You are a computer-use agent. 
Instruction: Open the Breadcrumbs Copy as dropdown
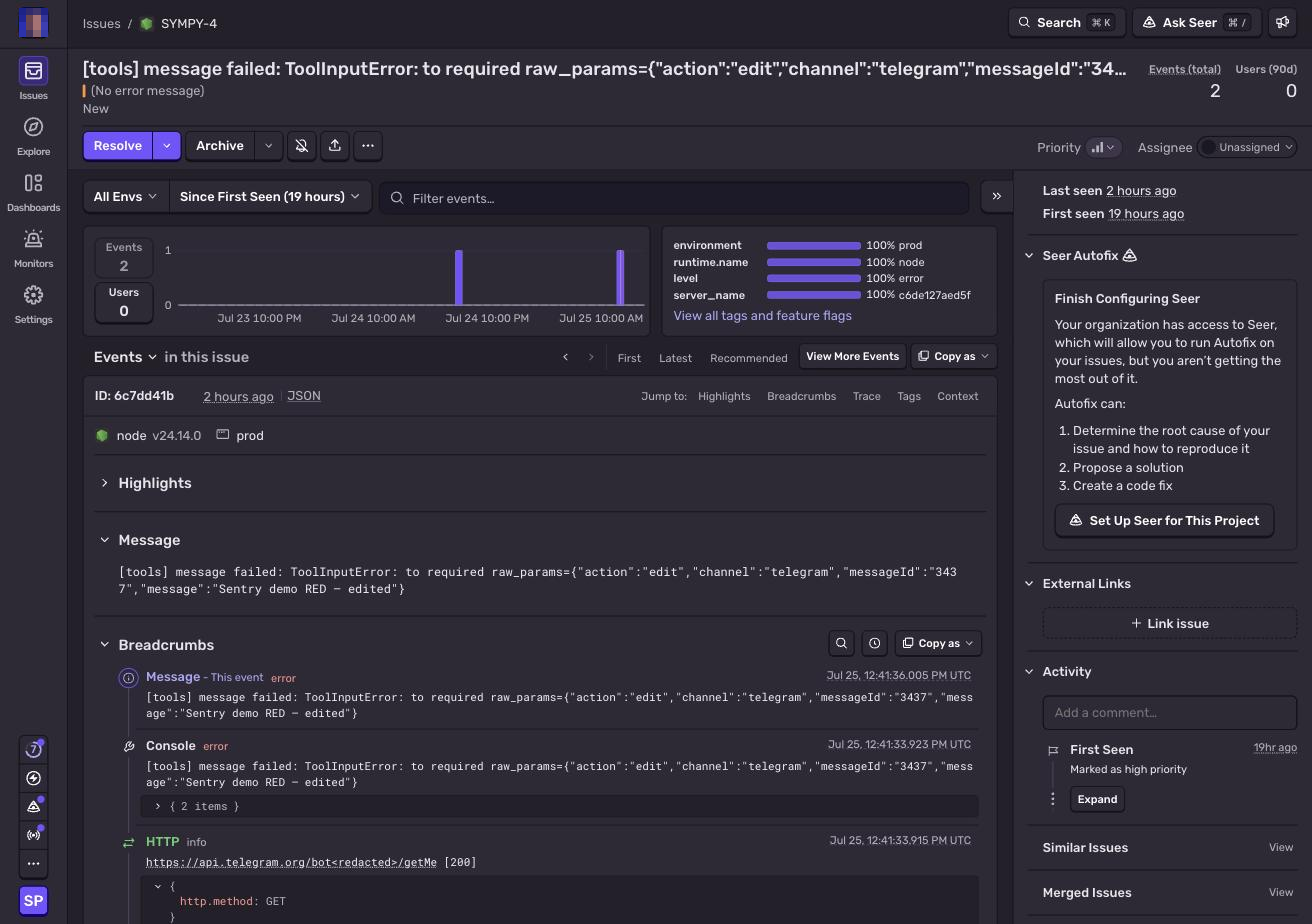tap(938, 643)
